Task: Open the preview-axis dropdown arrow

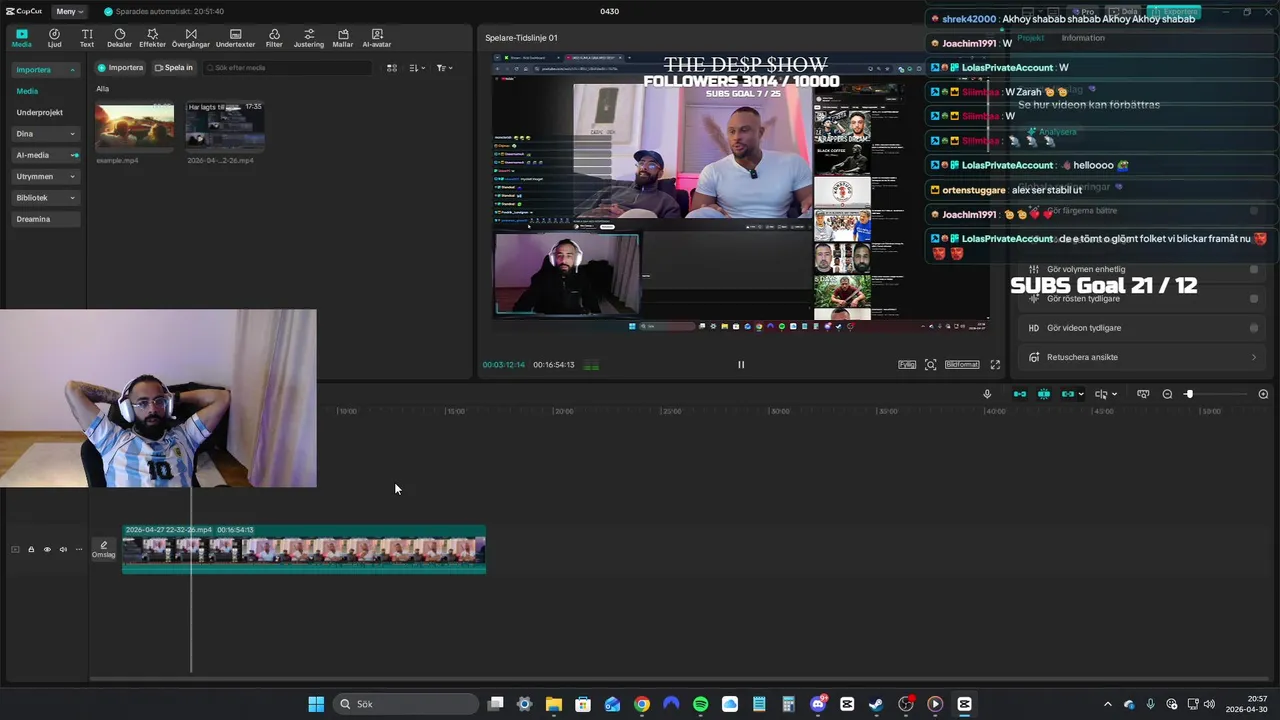Action: coord(1081,394)
